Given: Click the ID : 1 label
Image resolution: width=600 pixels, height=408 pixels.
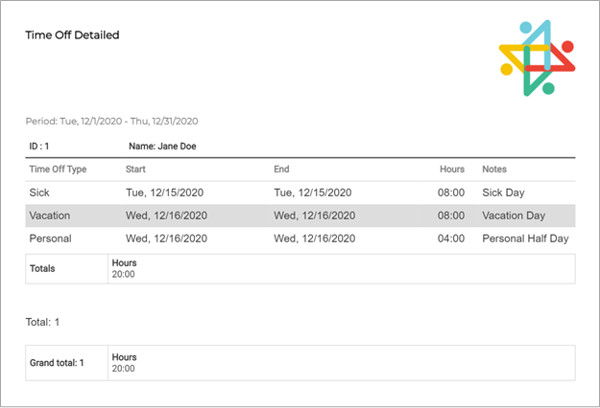Looking at the screenshot, I should 39,146.
